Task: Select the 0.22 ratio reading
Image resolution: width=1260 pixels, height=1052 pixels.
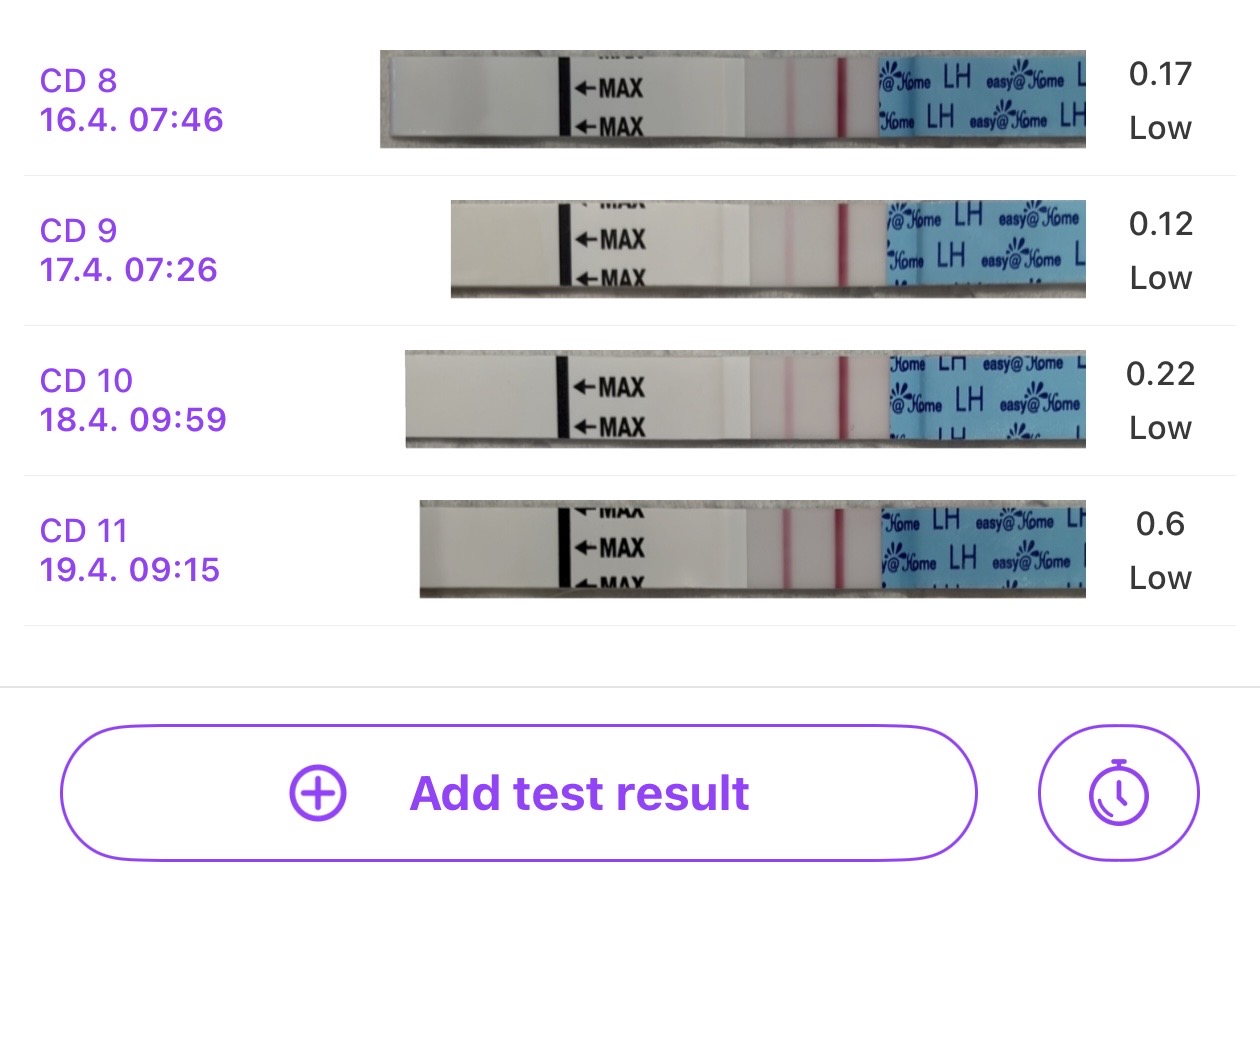Action: click(1160, 373)
